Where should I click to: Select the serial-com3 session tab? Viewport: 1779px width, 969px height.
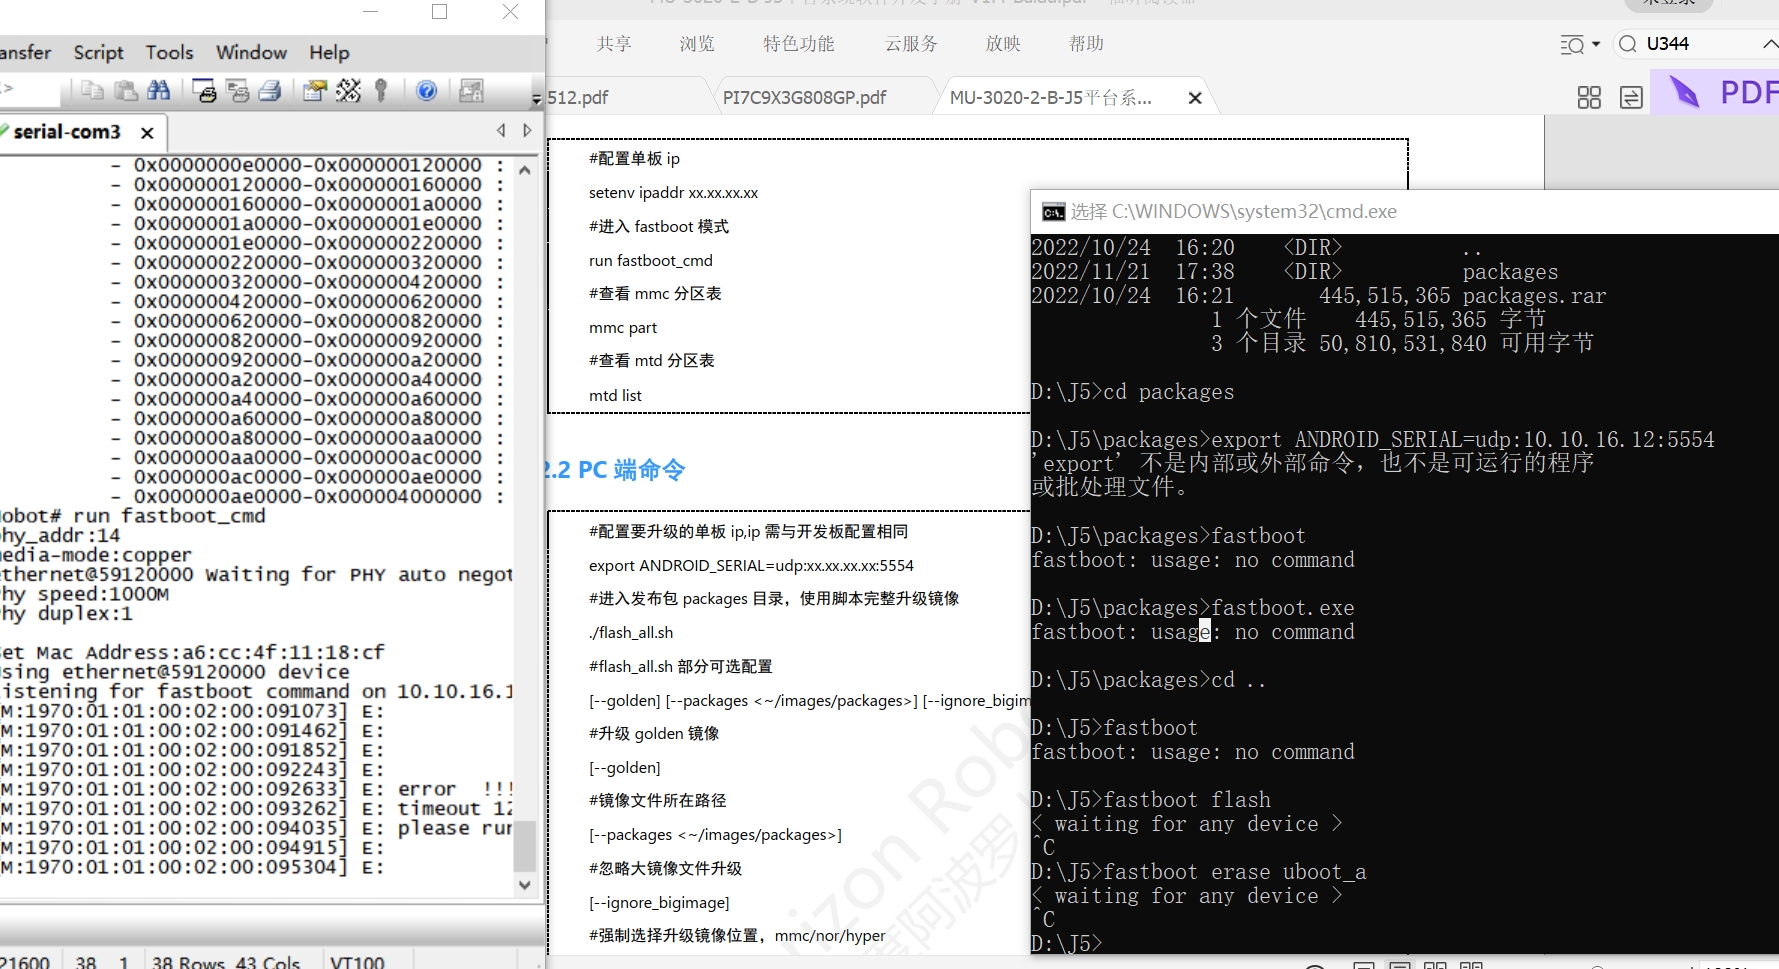coord(67,132)
